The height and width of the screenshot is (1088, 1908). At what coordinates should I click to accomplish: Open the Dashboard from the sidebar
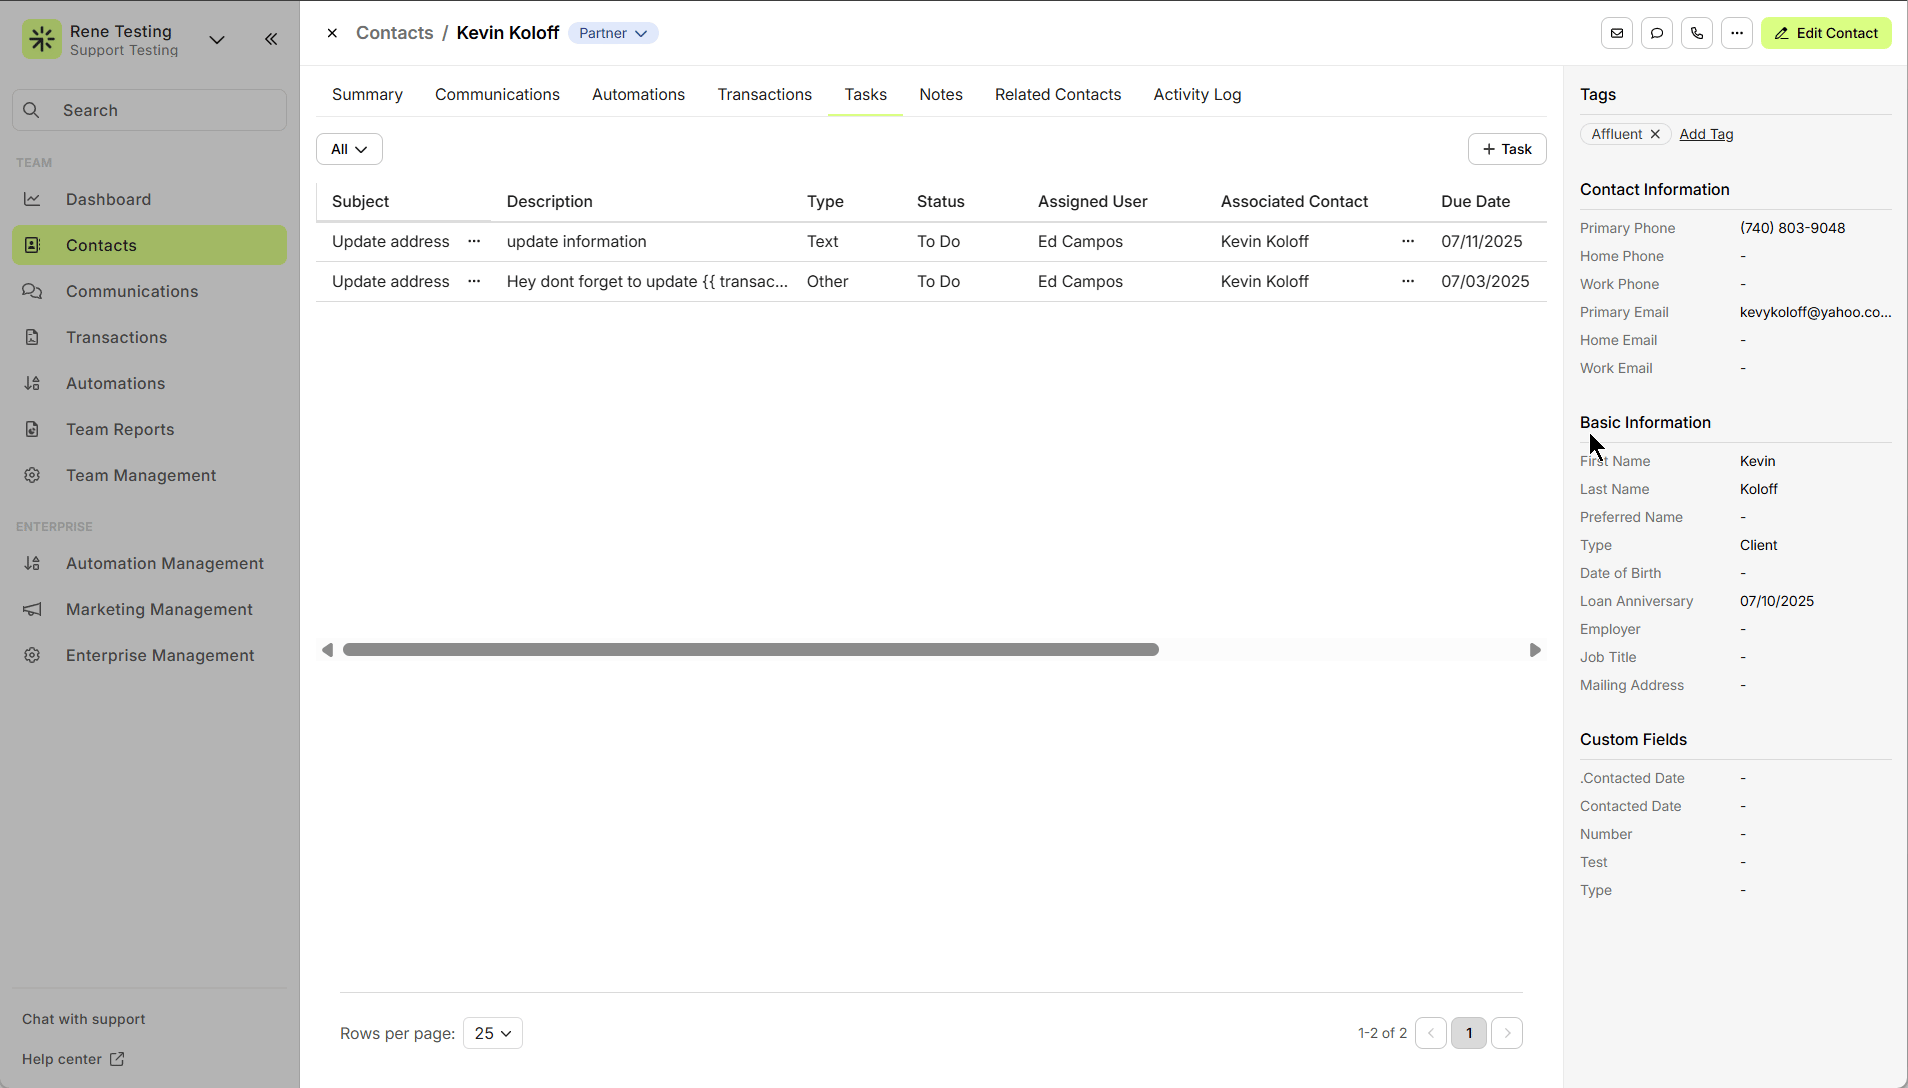coord(108,199)
